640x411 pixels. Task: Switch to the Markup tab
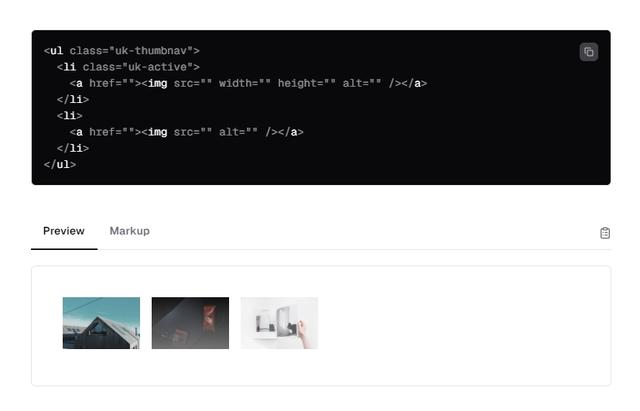(129, 231)
